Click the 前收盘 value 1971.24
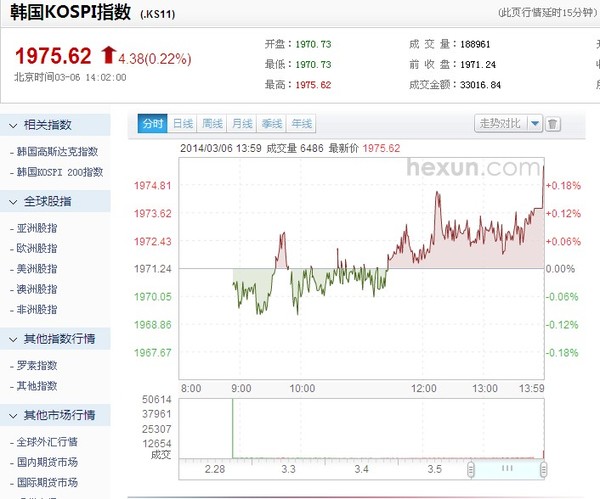 478,65
